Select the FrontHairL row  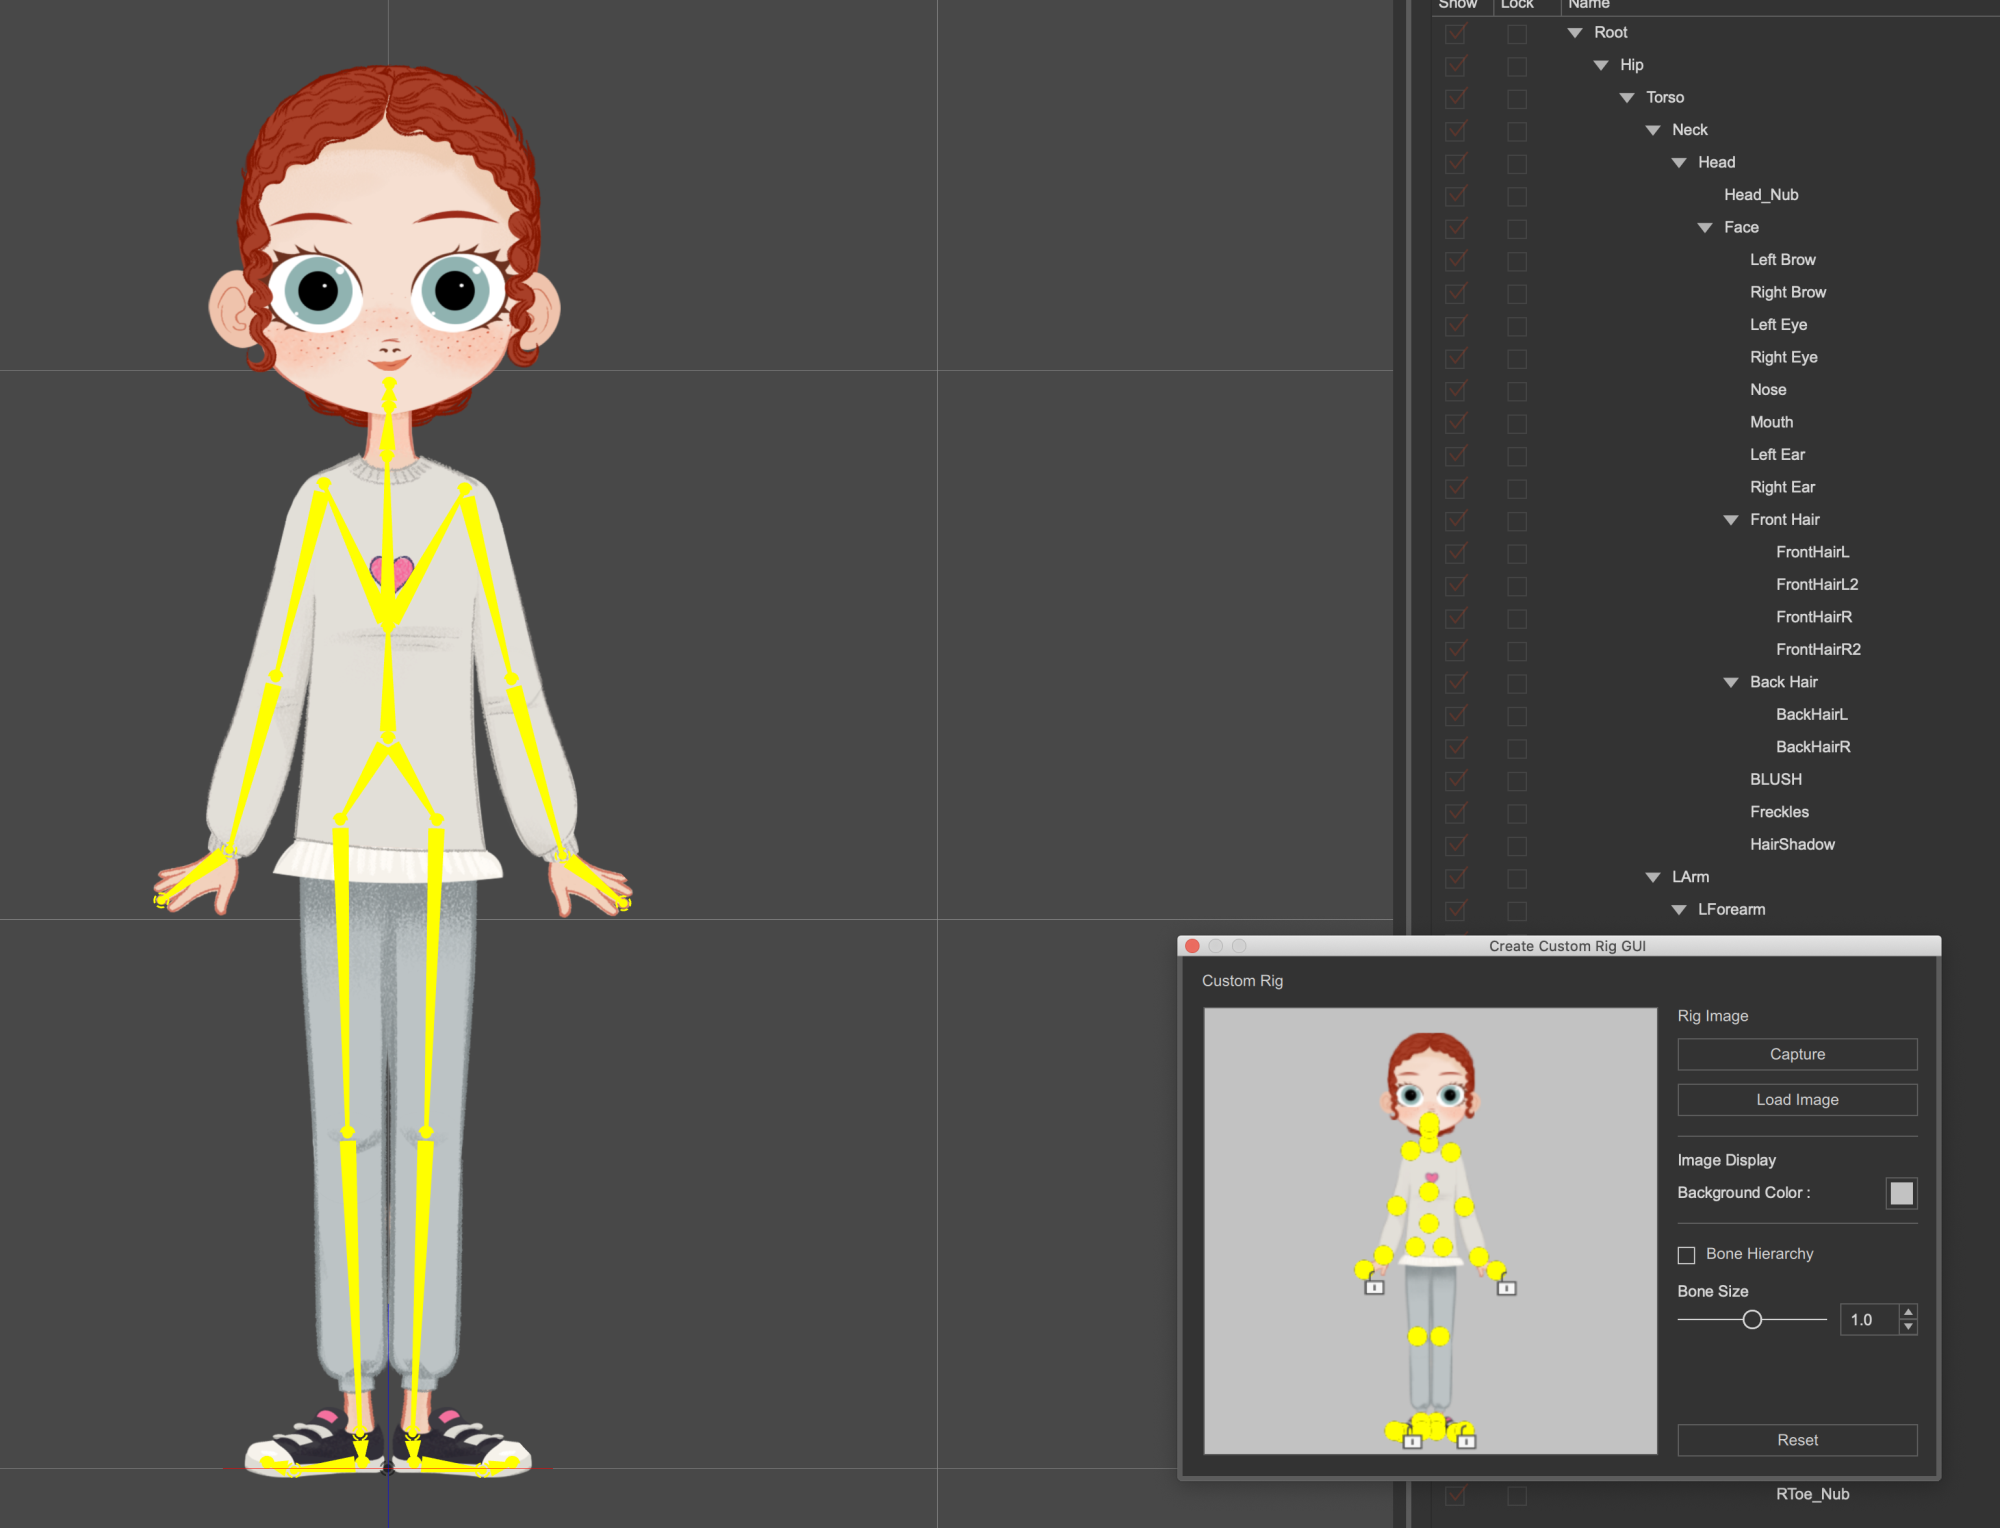[x=1812, y=553]
